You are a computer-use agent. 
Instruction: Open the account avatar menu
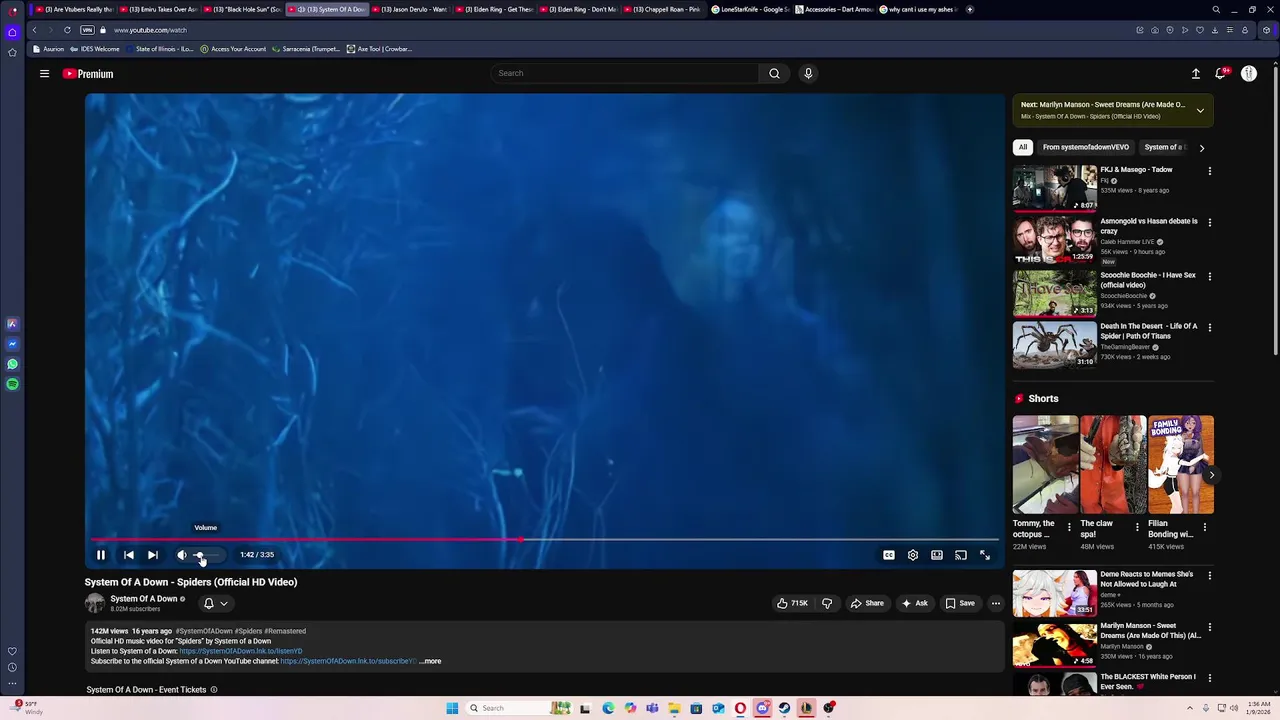1249,74
